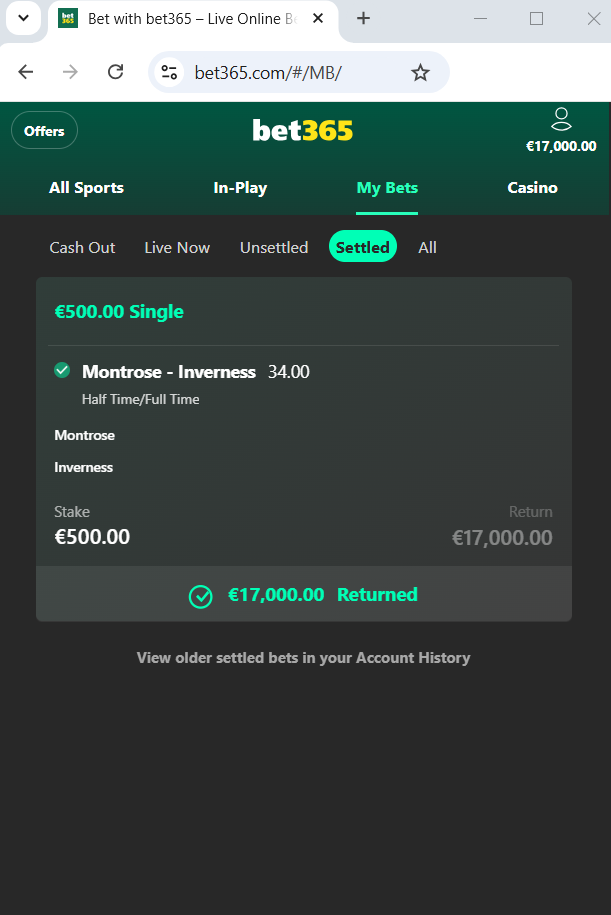Viewport: 611px width, 915px height.
Task: Bookmark this page with the star icon
Action: coord(421,72)
